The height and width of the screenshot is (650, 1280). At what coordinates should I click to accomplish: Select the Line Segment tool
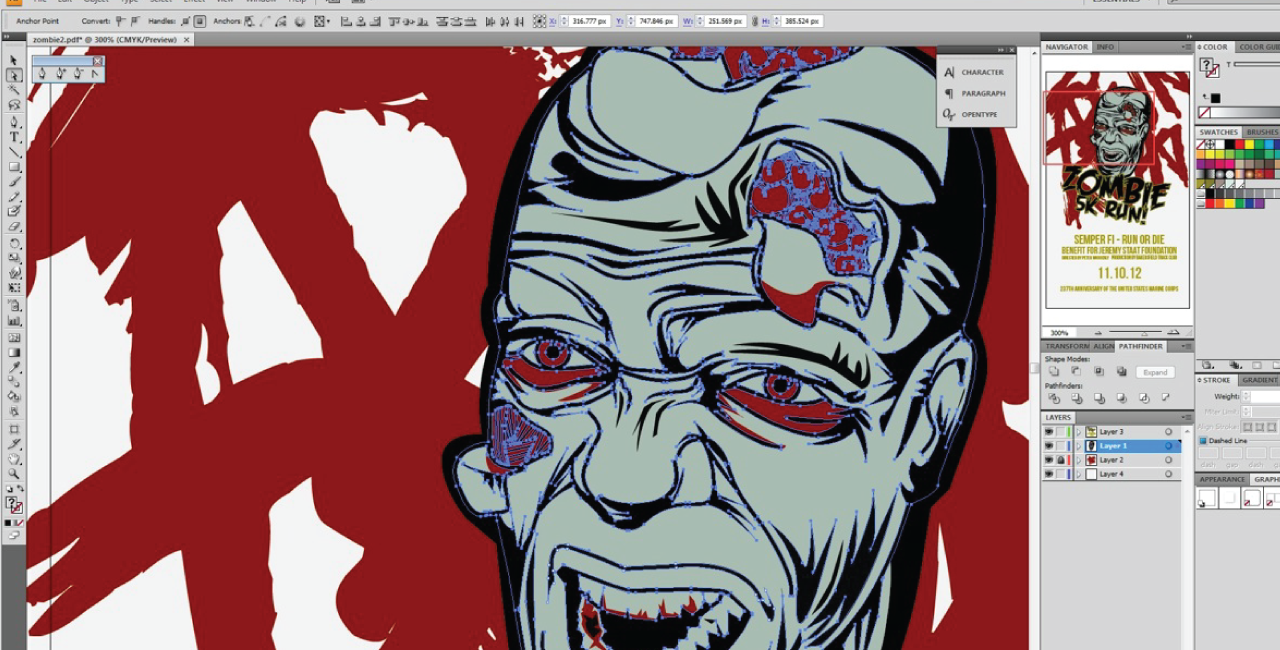(x=14, y=151)
